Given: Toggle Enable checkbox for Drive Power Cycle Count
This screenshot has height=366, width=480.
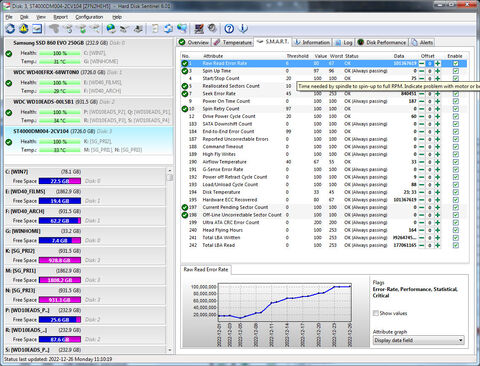Looking at the screenshot, I should click(456, 116).
